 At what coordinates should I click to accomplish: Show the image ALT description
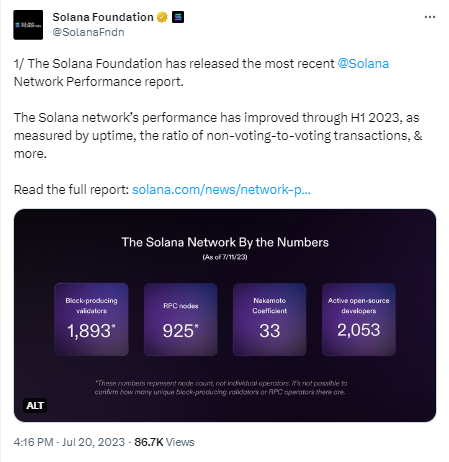pyautogui.click(x=35, y=405)
